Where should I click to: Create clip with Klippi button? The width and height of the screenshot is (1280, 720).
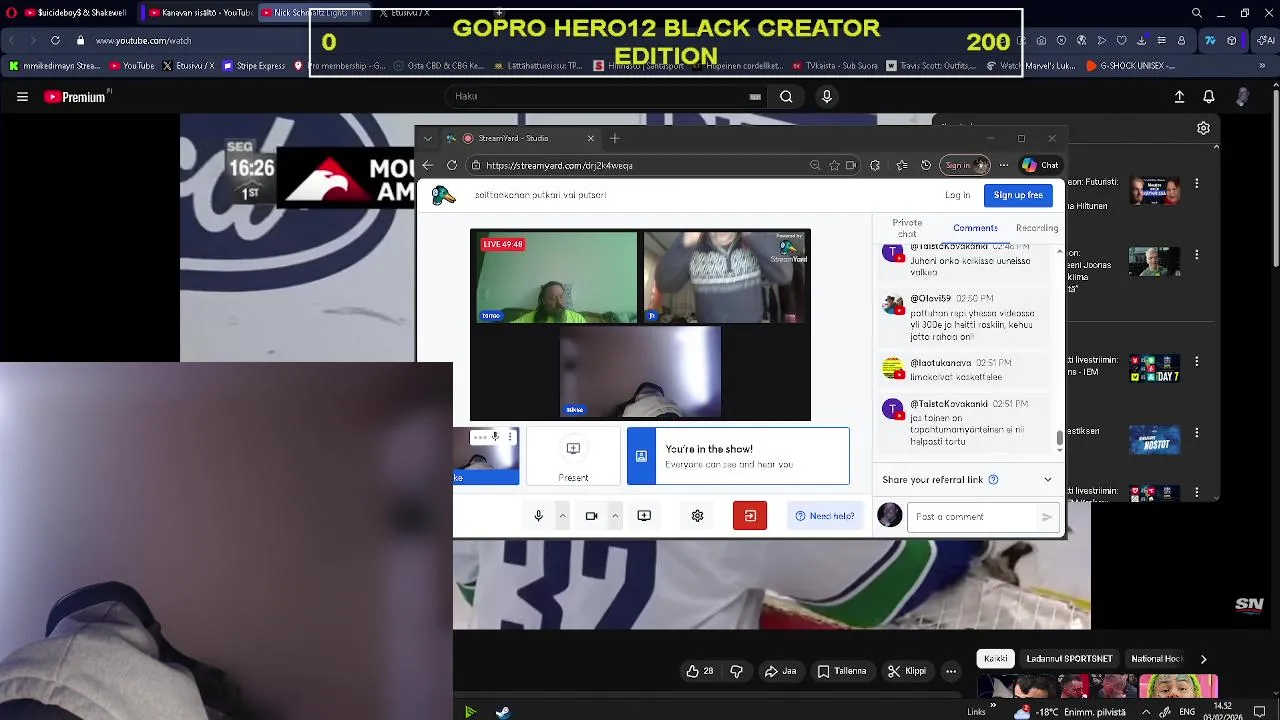click(906, 671)
